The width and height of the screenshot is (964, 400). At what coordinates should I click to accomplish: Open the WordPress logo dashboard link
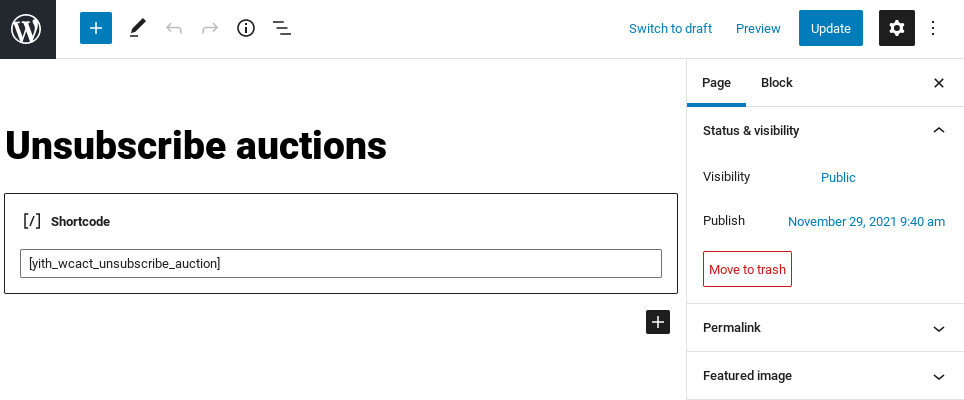pyautogui.click(x=28, y=29)
